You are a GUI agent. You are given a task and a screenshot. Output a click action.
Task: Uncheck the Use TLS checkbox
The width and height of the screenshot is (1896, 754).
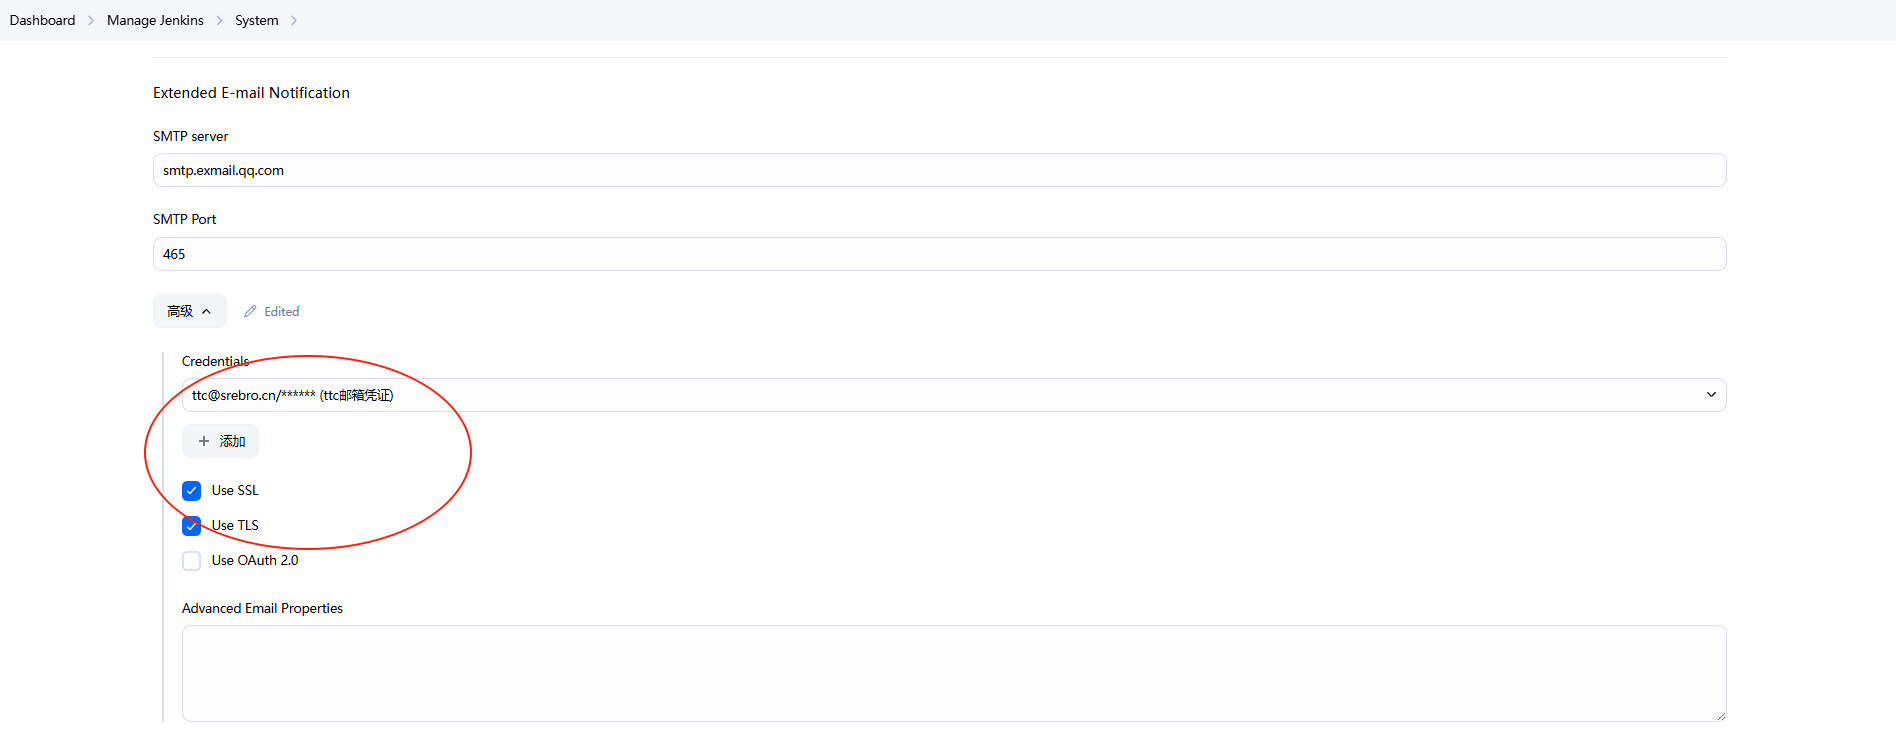pyautogui.click(x=192, y=526)
